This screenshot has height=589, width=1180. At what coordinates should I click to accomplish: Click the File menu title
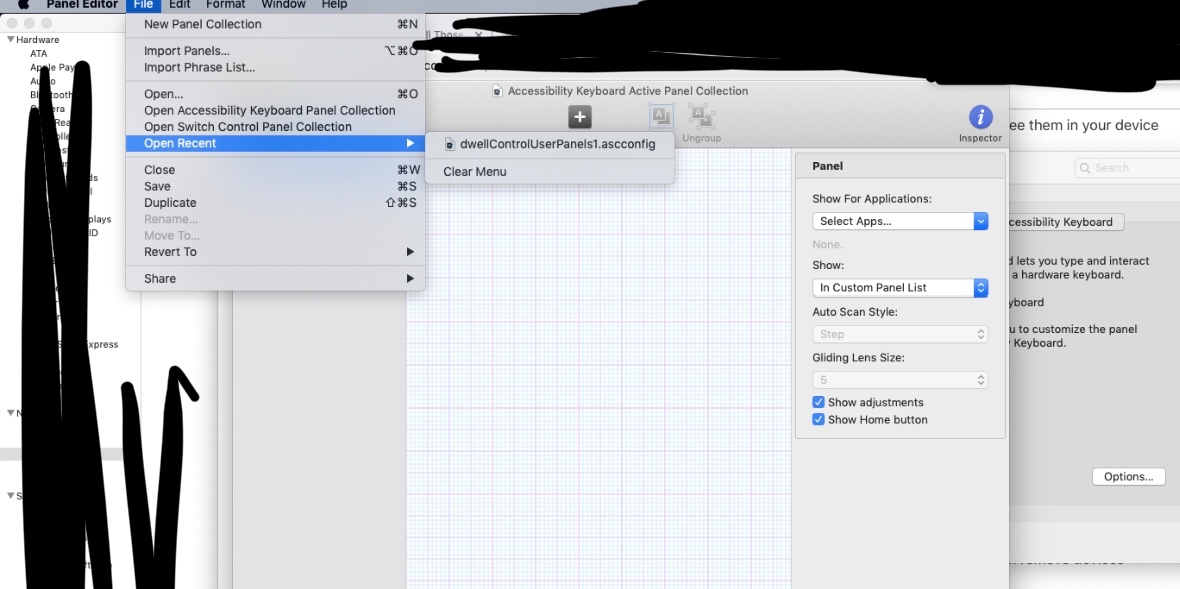point(143,5)
